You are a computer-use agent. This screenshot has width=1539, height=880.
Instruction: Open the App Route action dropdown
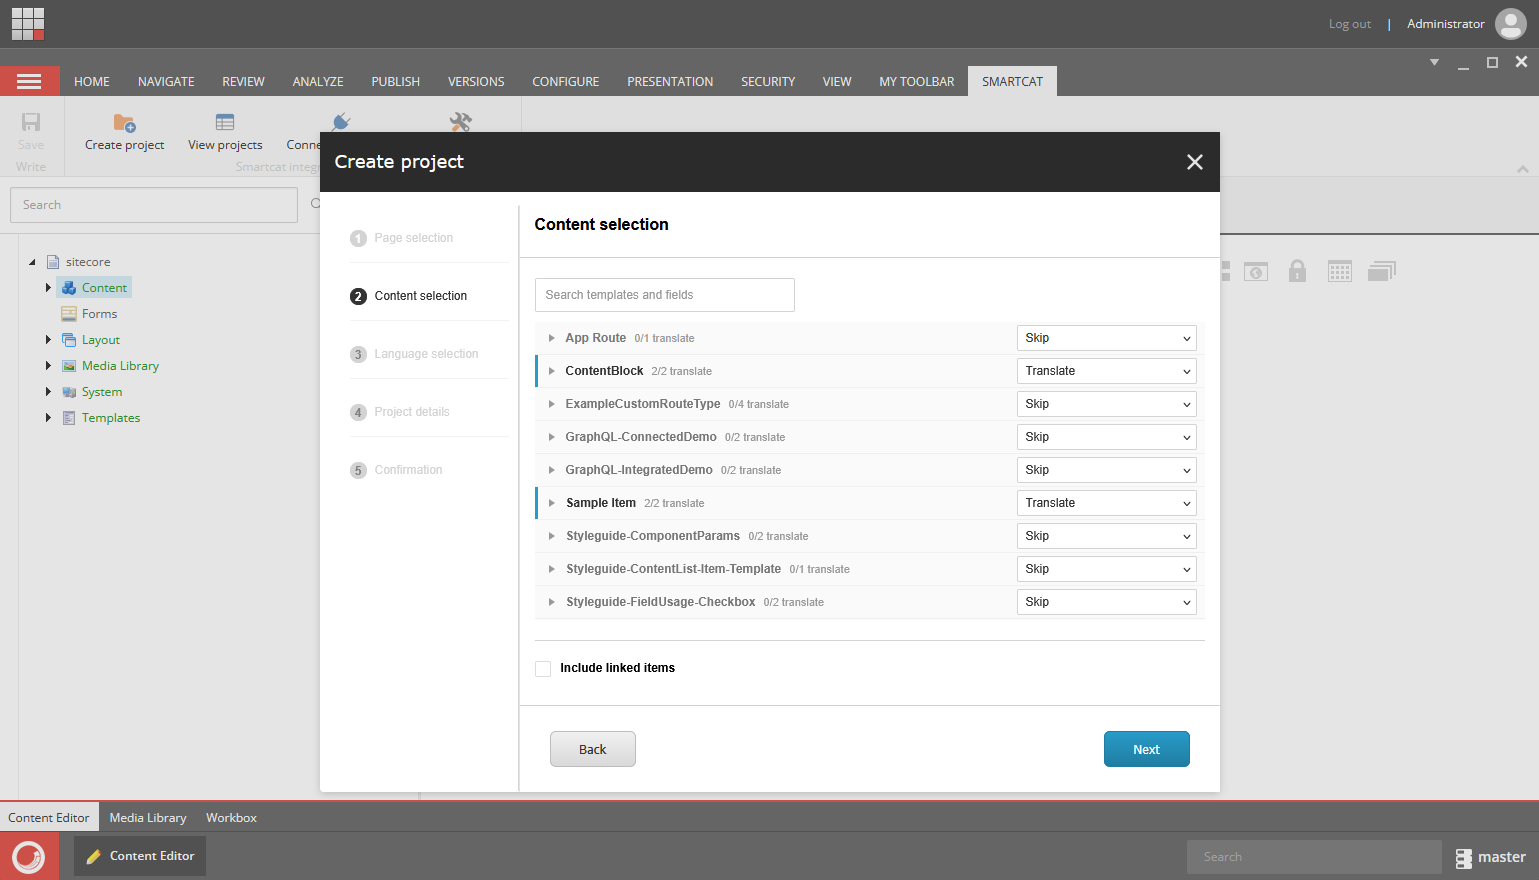[x=1106, y=338]
